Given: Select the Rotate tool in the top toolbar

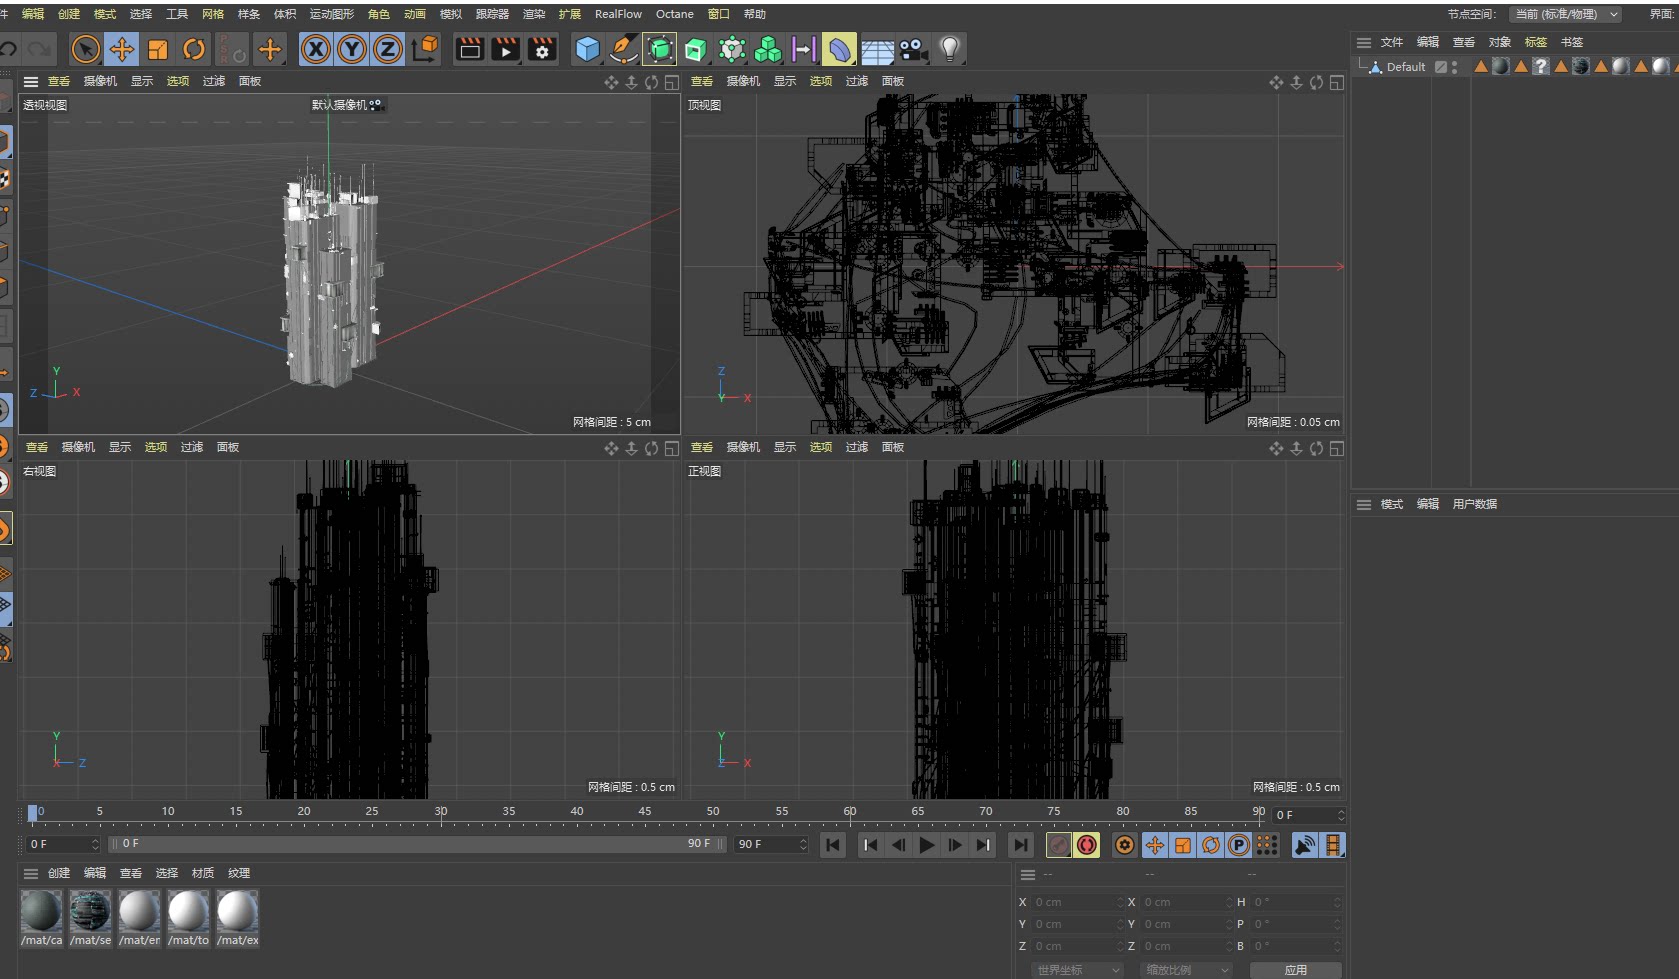Looking at the screenshot, I should click(x=194, y=49).
